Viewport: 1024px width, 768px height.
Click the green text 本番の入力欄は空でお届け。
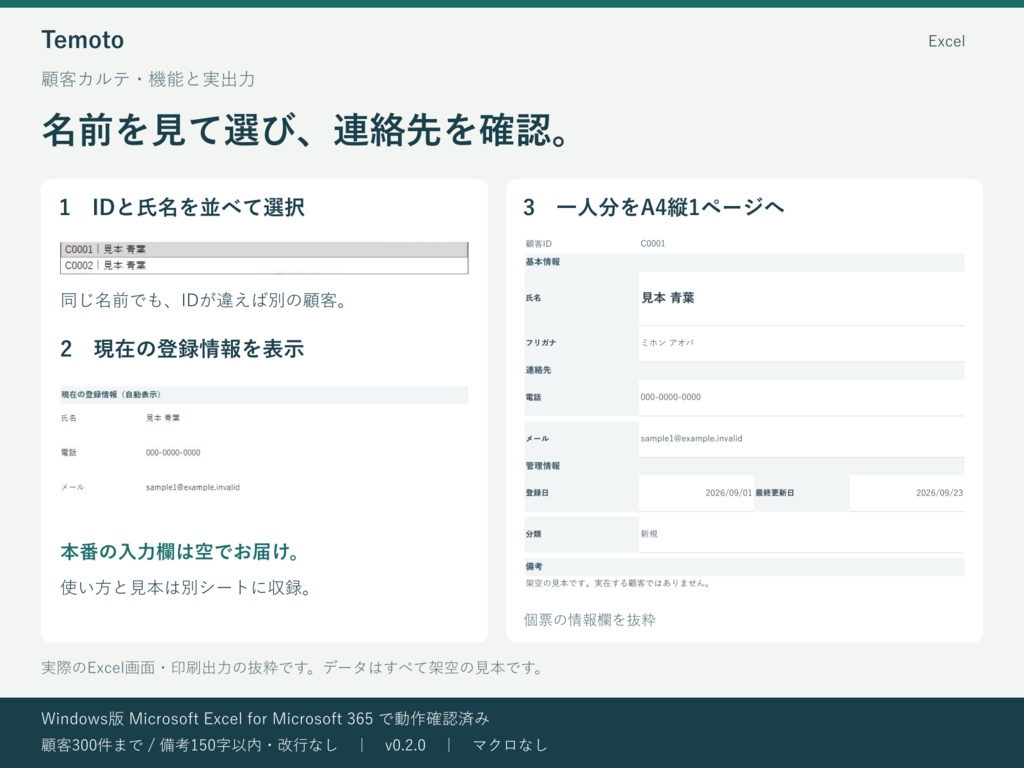click(181, 552)
